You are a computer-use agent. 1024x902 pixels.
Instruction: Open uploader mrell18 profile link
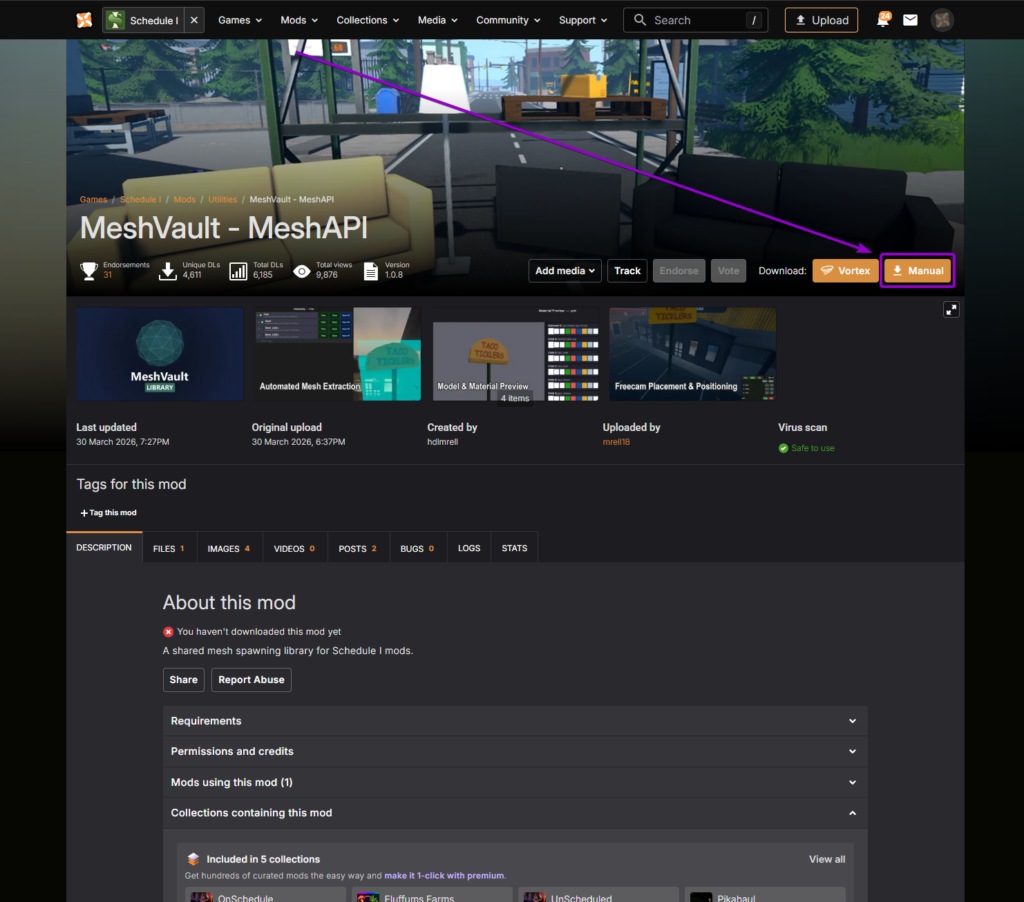point(616,442)
